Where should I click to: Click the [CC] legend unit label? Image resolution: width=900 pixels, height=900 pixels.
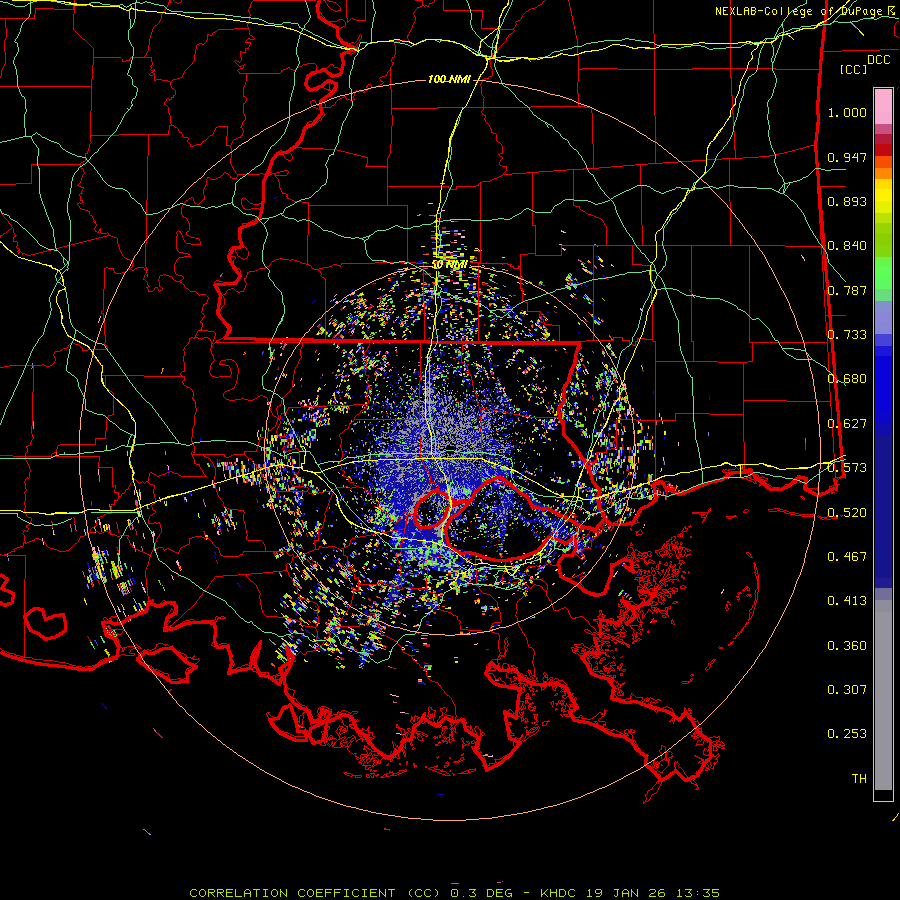(854, 69)
